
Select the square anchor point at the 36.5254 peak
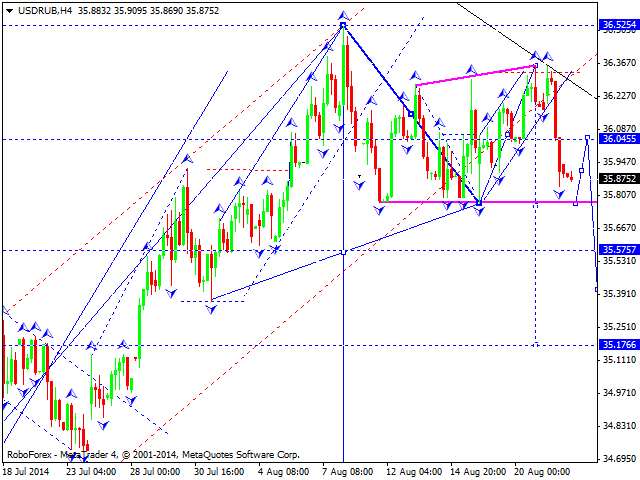343,26
